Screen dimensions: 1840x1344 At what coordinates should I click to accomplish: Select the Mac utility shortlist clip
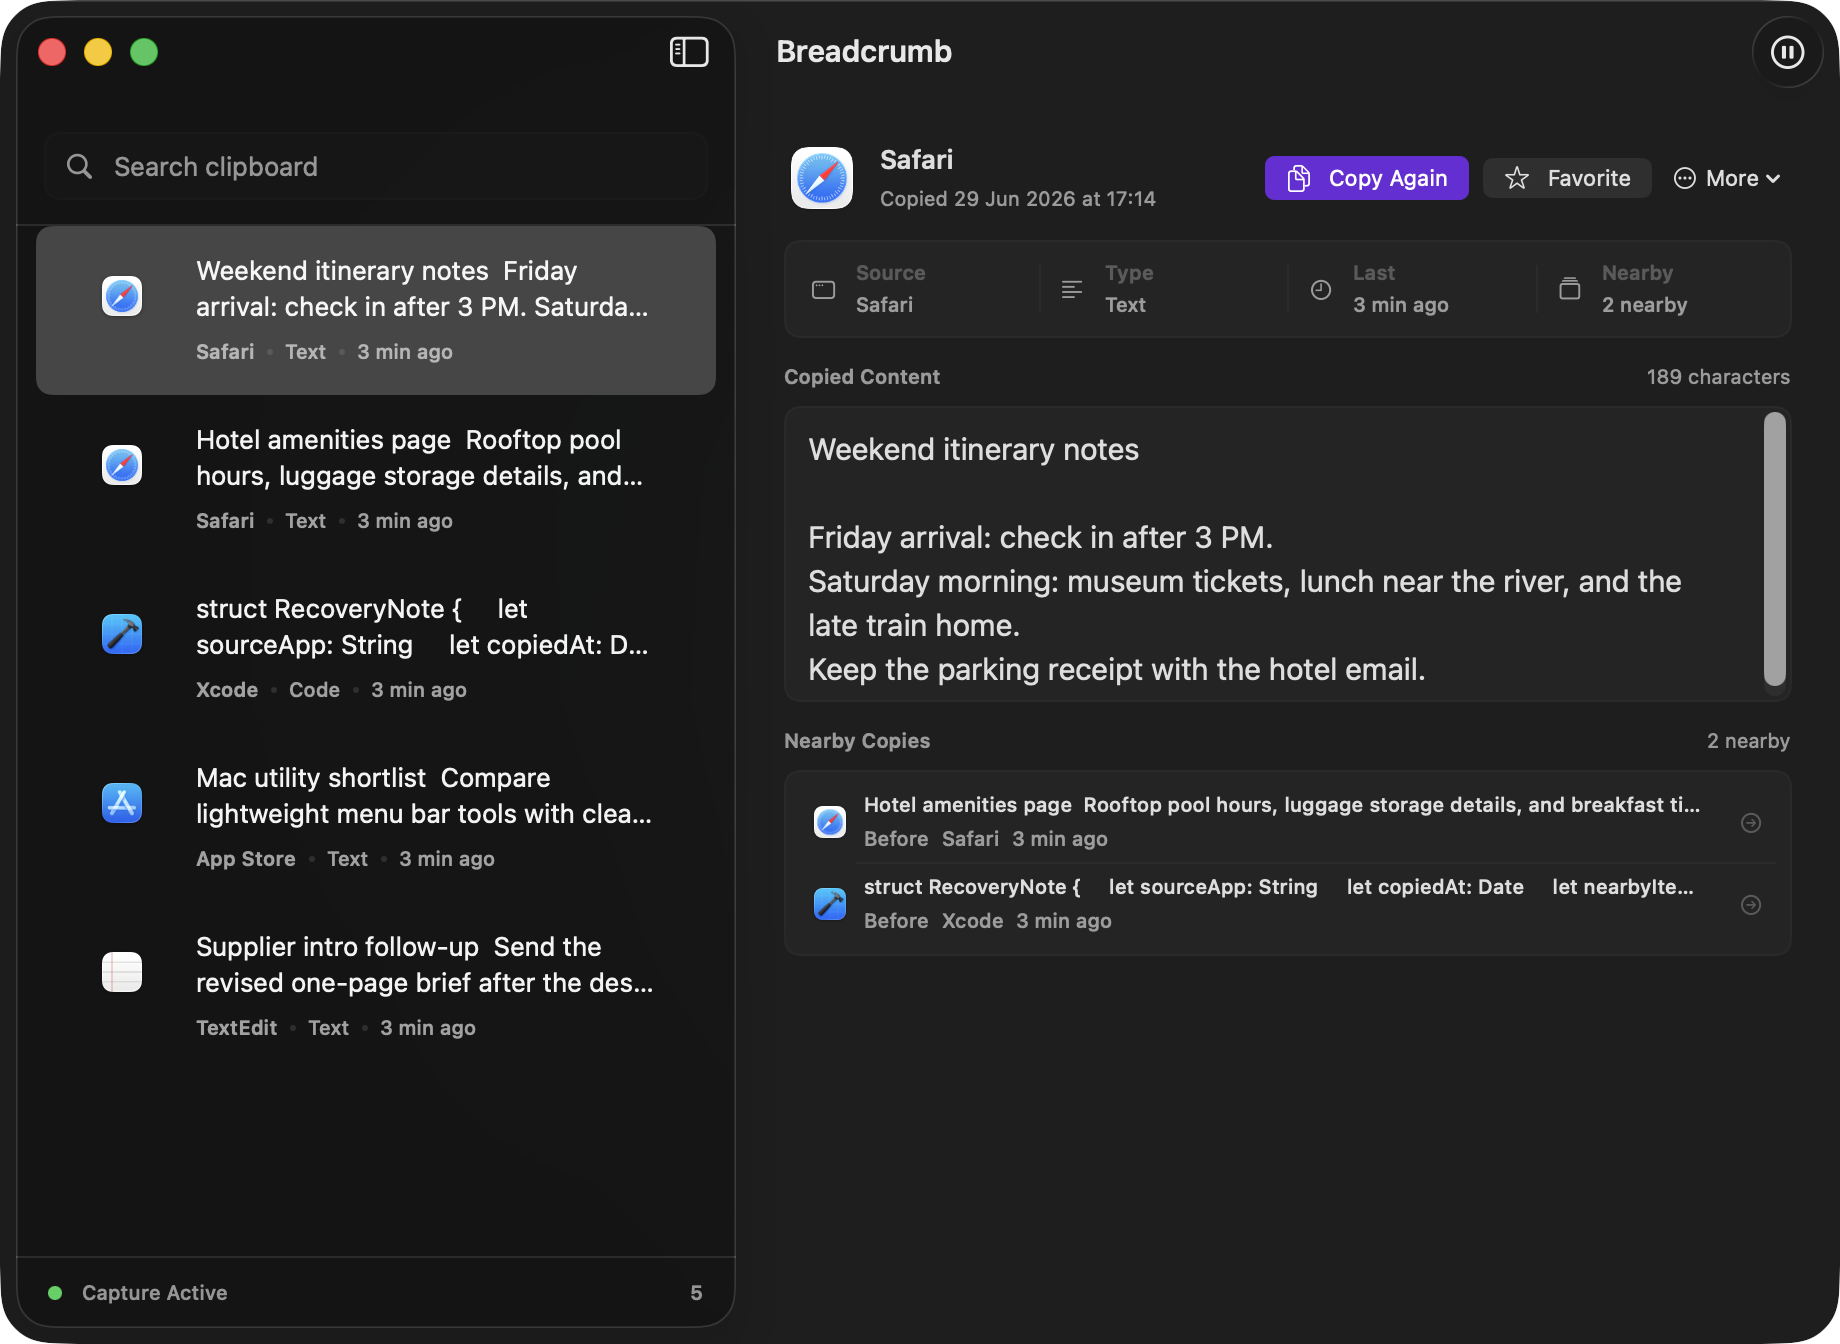coord(376,817)
